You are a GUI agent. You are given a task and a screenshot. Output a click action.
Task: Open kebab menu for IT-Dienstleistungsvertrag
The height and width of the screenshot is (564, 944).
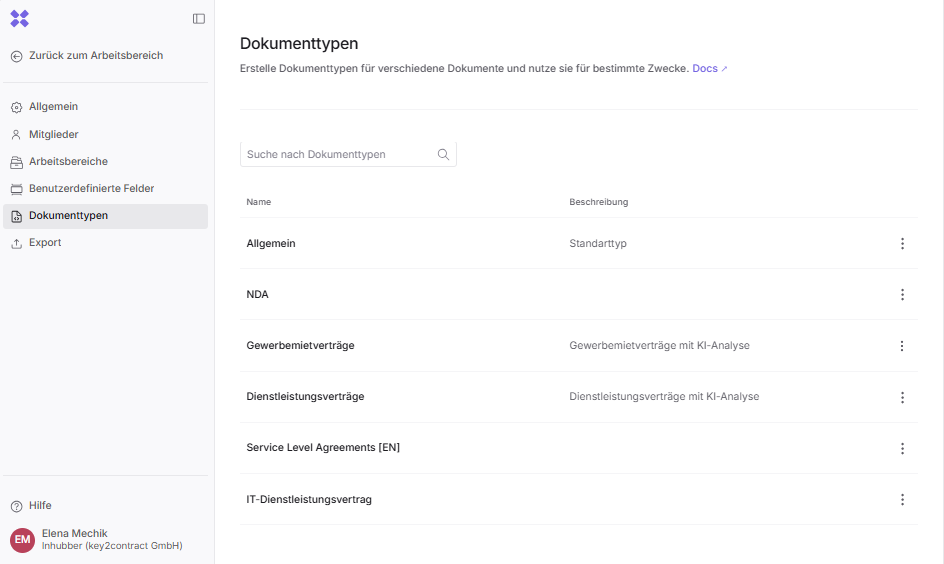click(902, 500)
